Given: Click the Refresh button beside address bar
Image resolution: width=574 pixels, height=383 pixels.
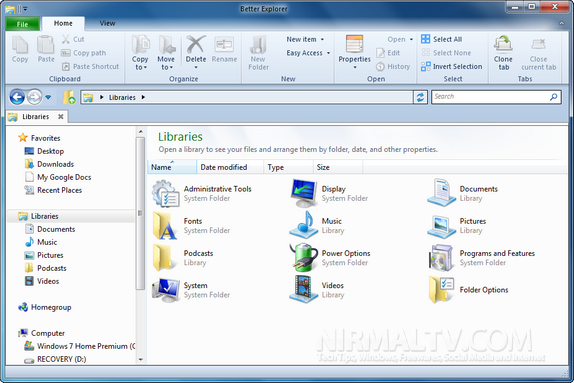Looking at the screenshot, I should pyautogui.click(x=420, y=97).
